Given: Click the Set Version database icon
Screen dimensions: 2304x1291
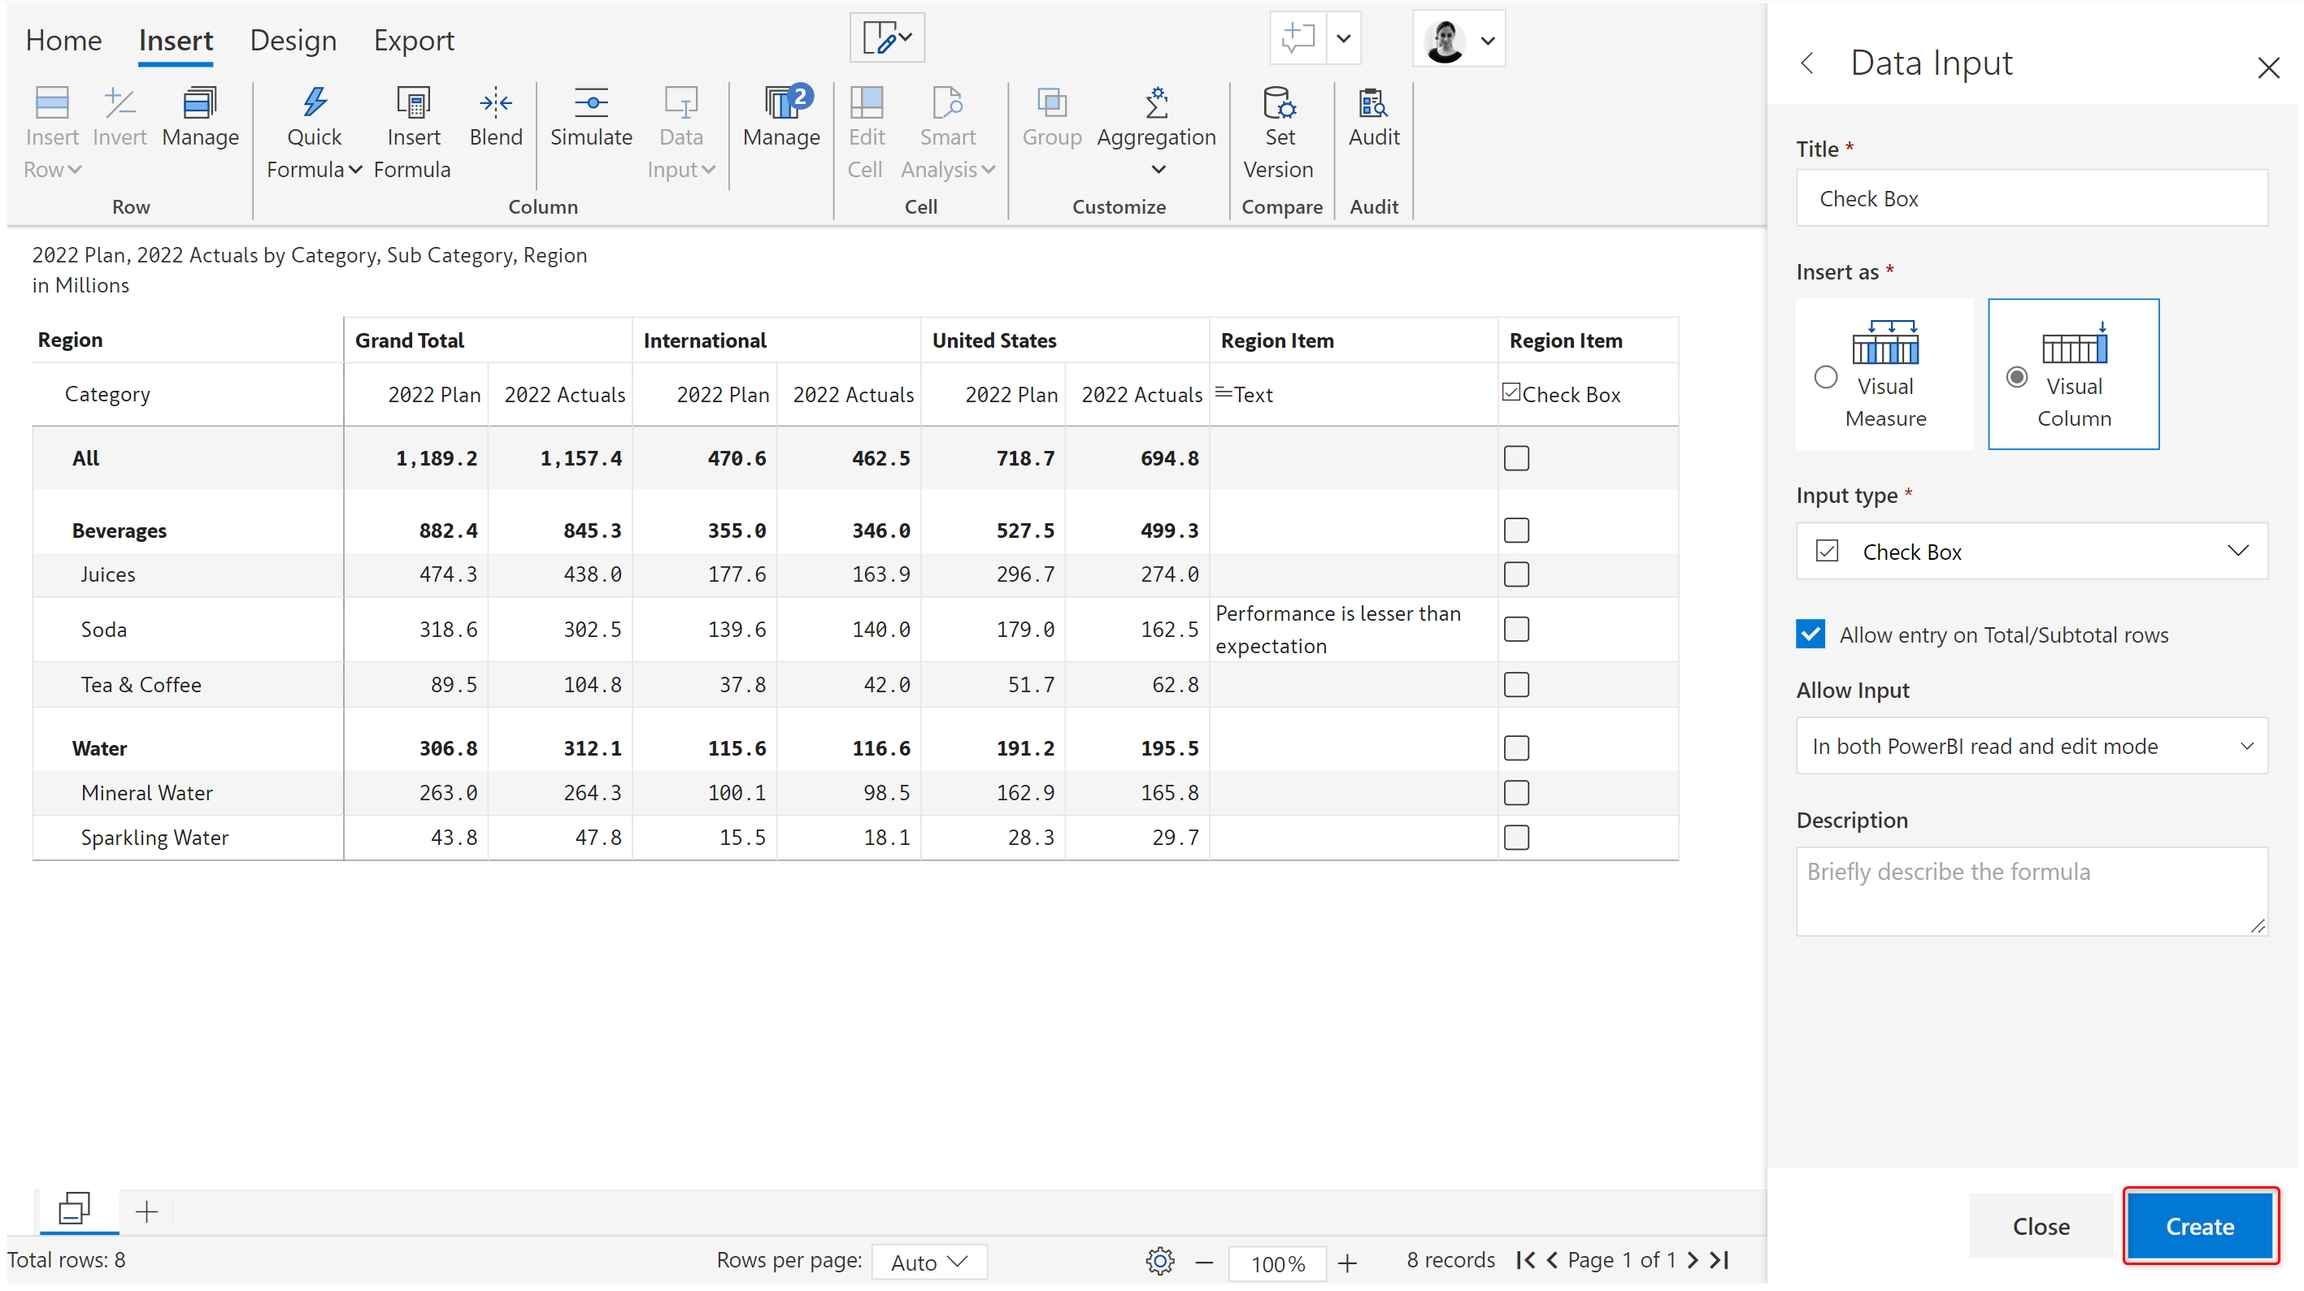Looking at the screenshot, I should [1279, 102].
